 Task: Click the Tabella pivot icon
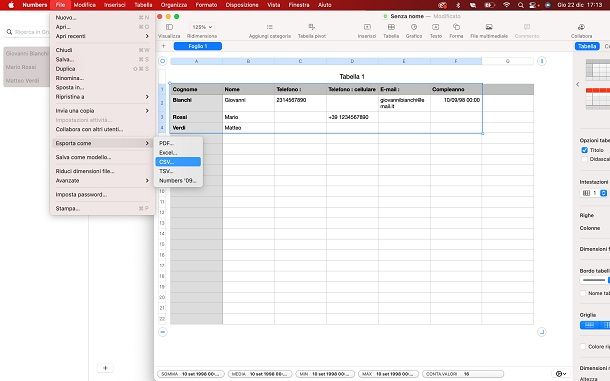(312, 27)
